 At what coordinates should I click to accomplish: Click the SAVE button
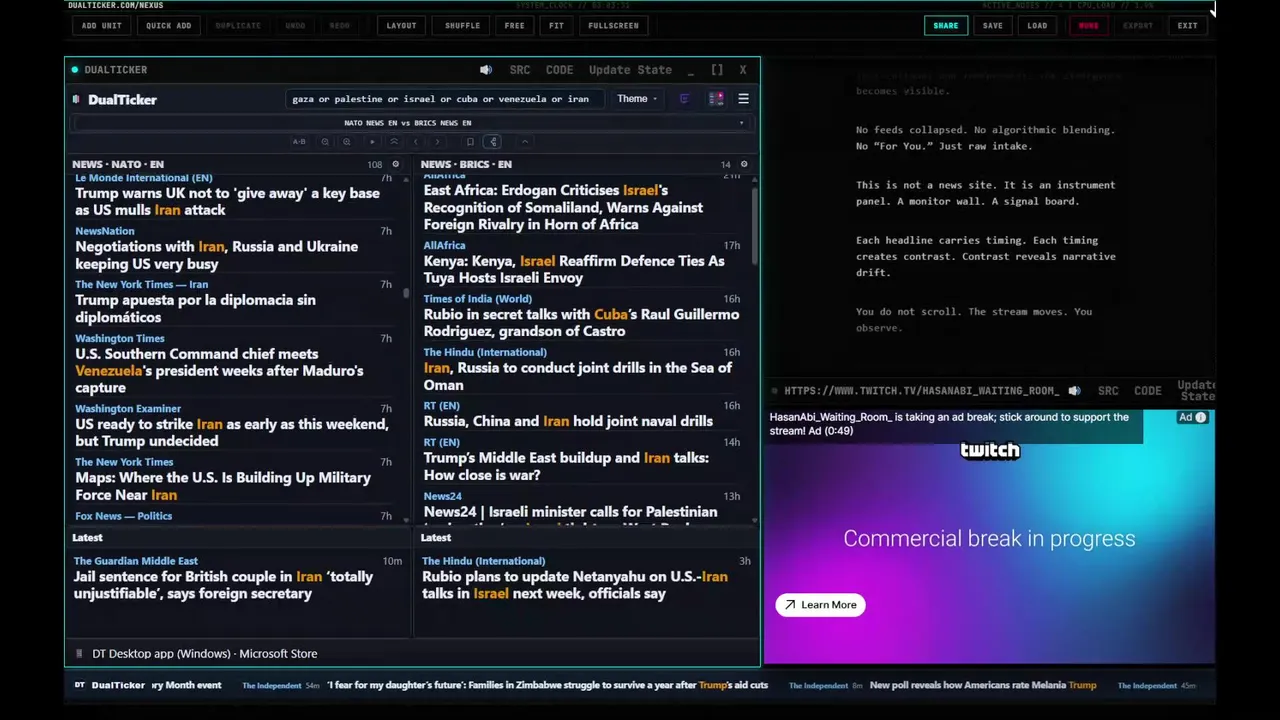click(x=992, y=26)
